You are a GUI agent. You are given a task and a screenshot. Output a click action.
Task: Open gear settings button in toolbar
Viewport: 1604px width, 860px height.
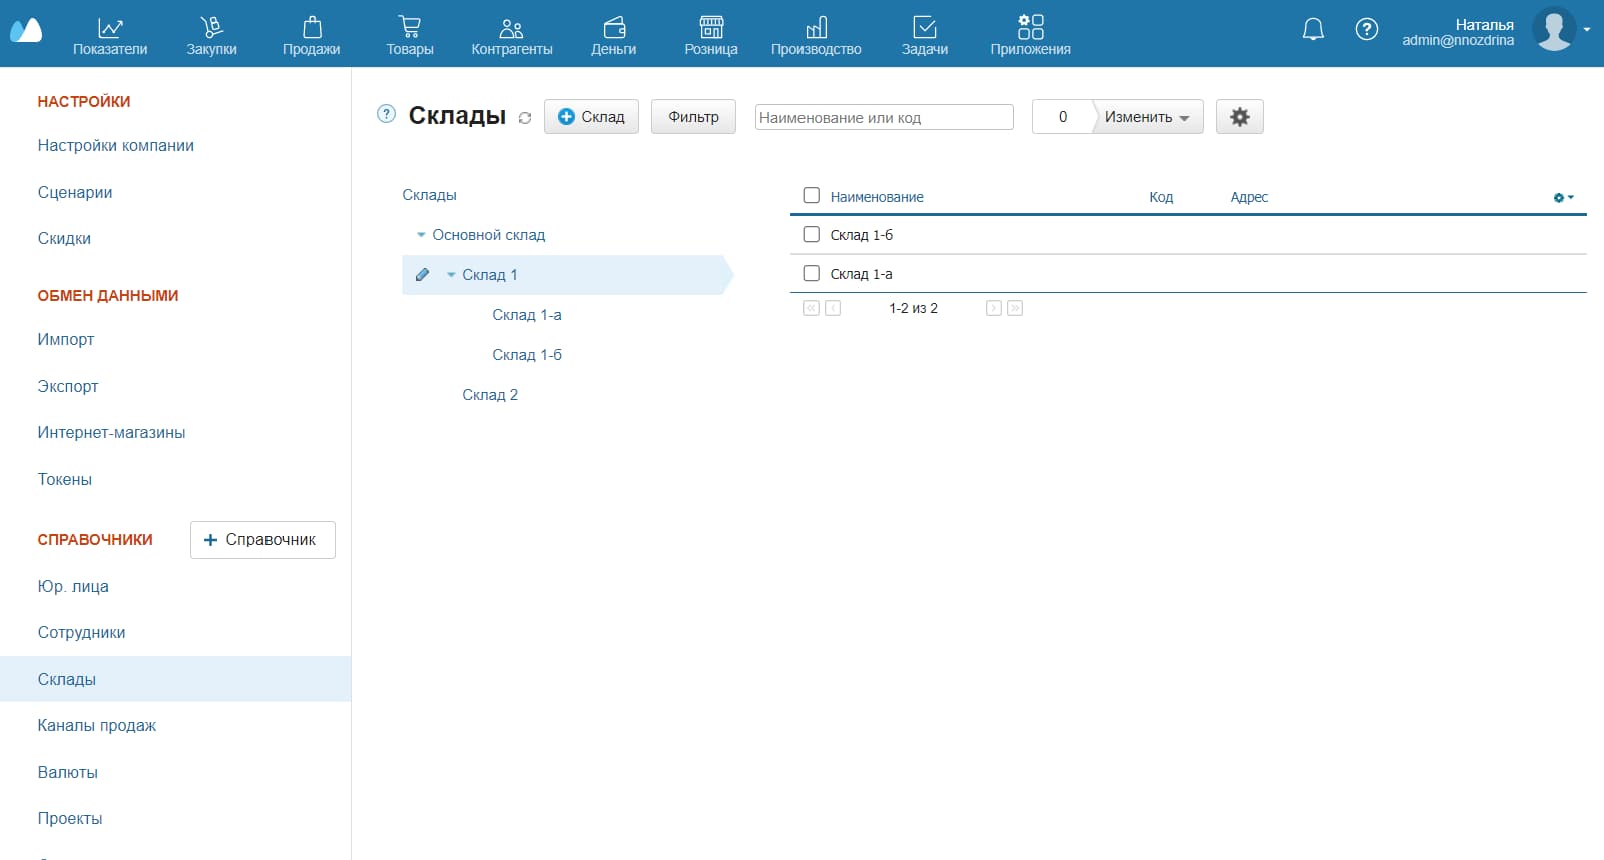pos(1239,117)
